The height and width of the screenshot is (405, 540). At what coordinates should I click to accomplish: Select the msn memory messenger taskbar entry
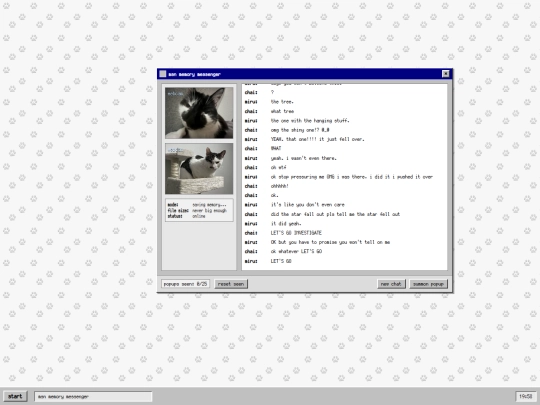coord(93,397)
